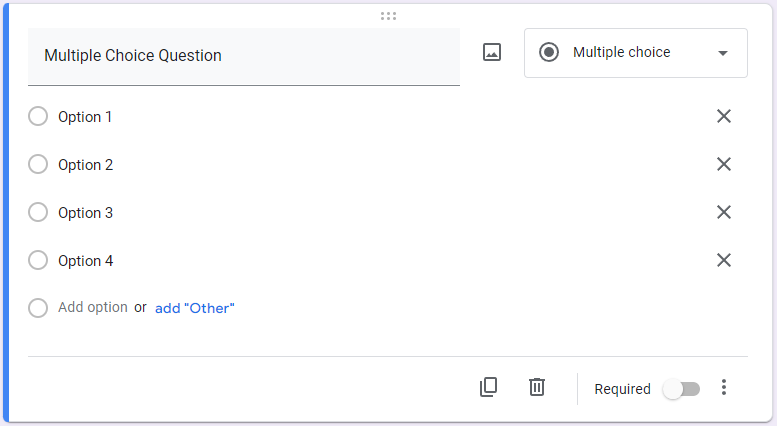Click the Add option text

(x=93, y=308)
